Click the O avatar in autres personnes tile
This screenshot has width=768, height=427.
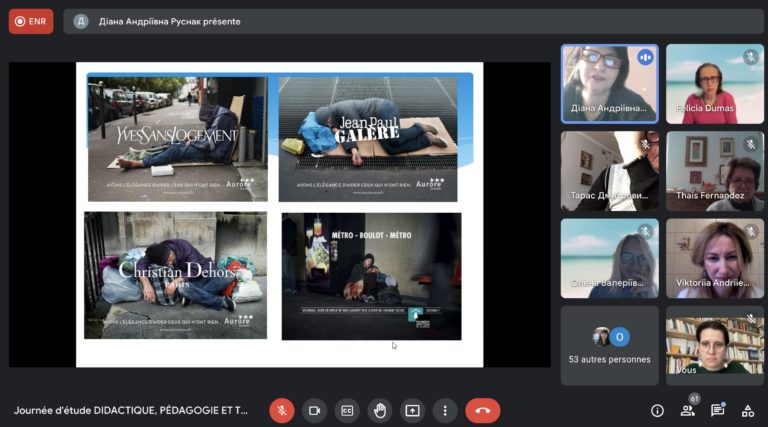(620, 337)
